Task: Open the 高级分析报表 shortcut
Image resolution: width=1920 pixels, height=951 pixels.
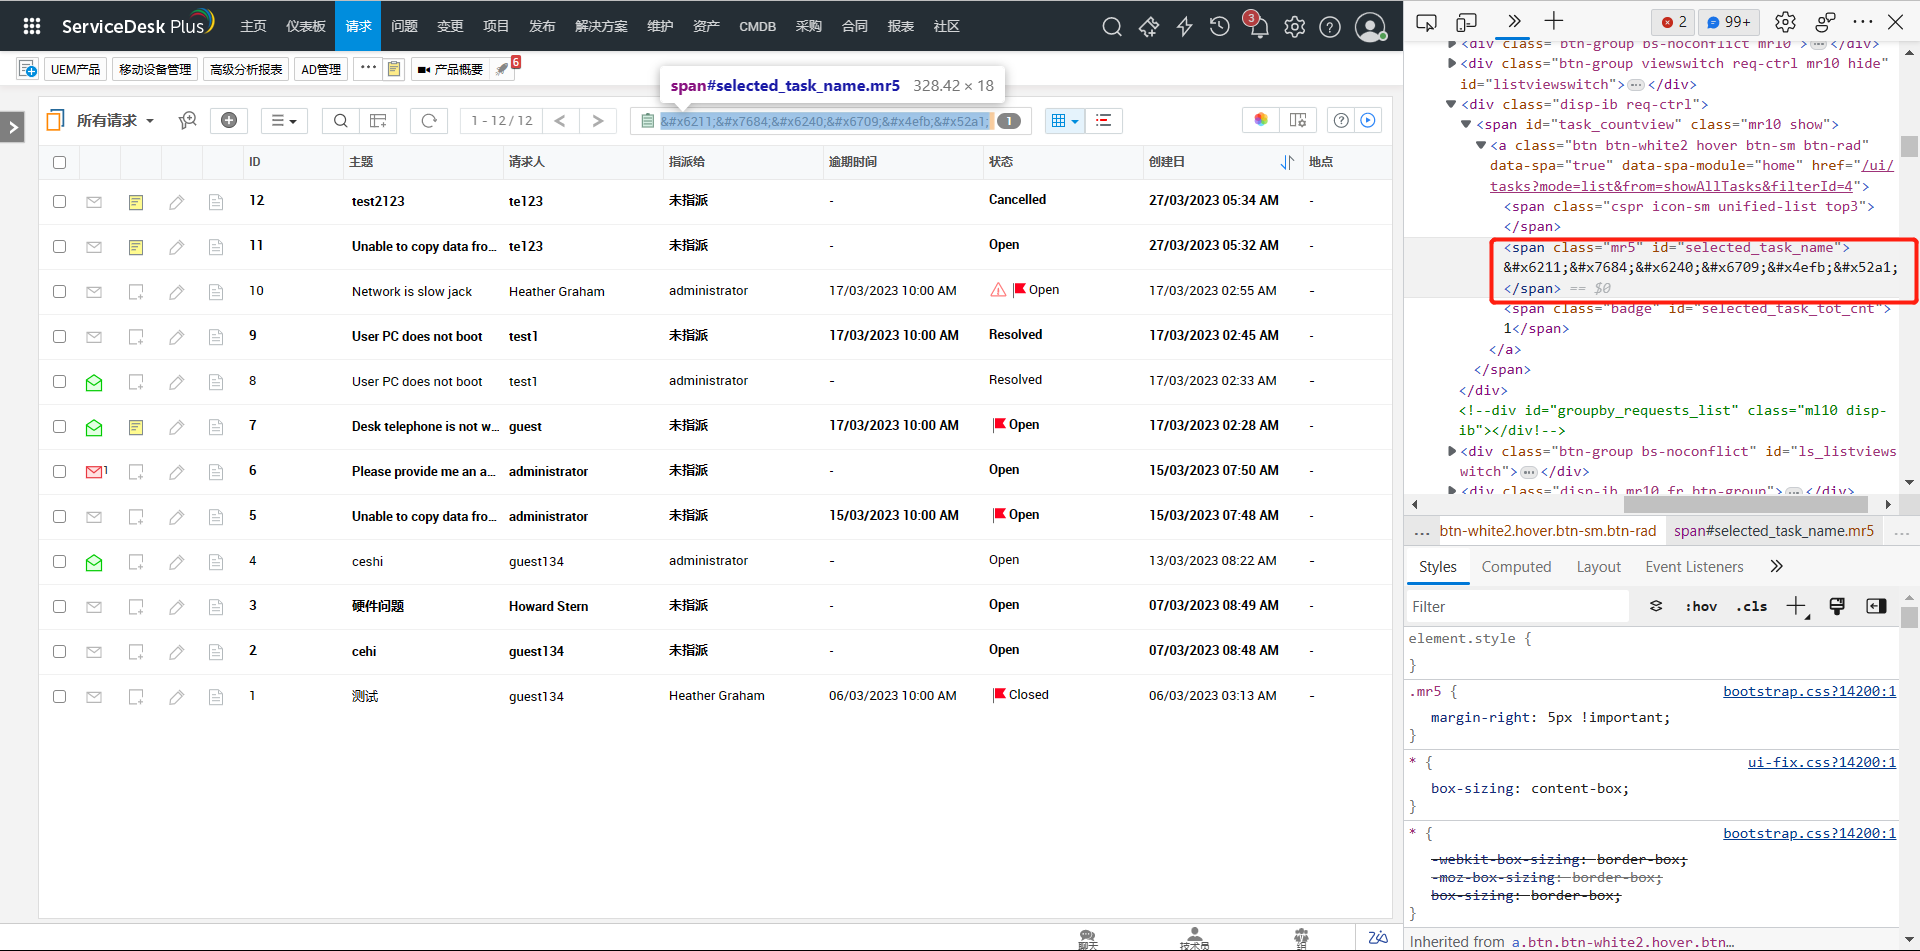Action: [246, 69]
